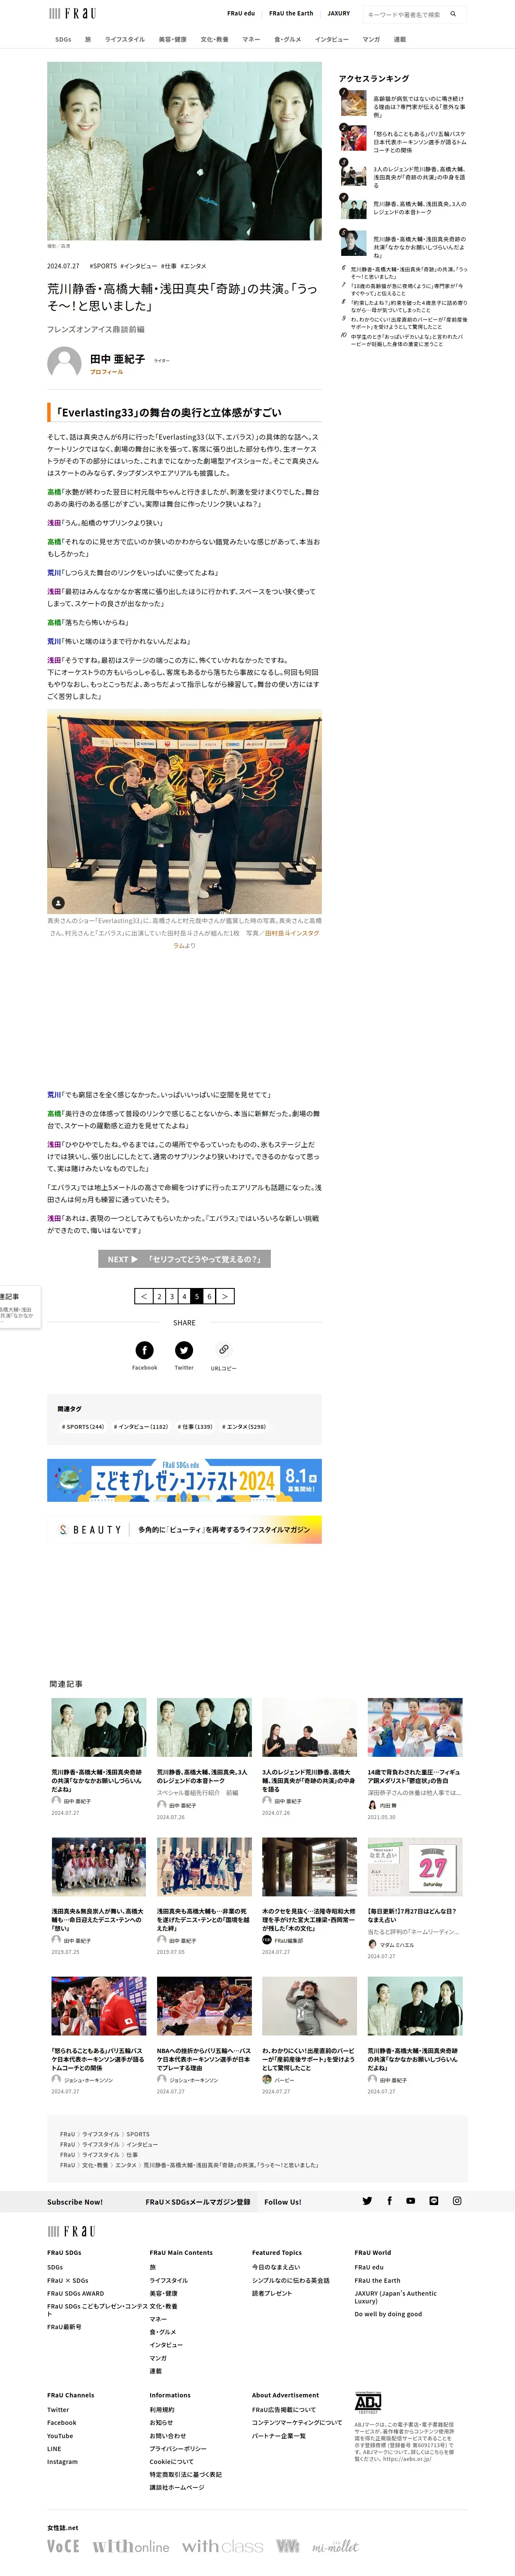Click the keyword search input field
This screenshot has width=515, height=2576.
click(x=405, y=14)
